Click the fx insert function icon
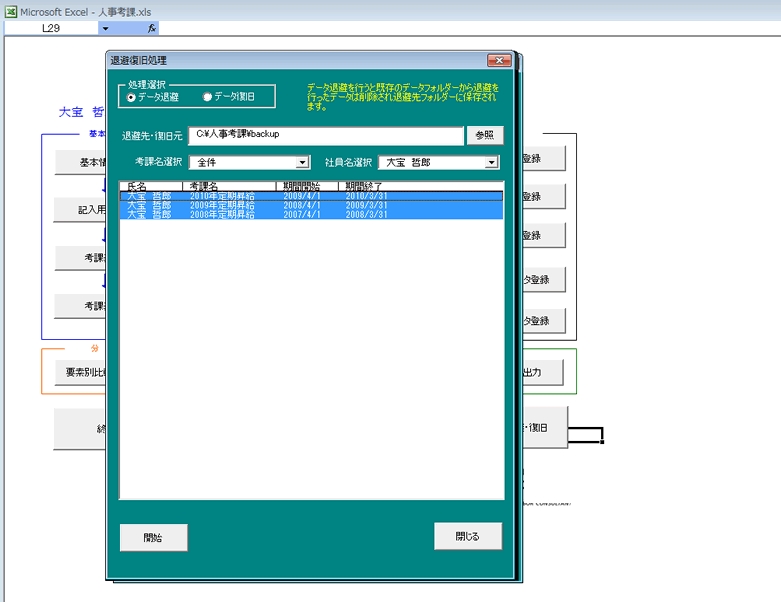Image resolution: width=781 pixels, height=602 pixels. (x=152, y=28)
